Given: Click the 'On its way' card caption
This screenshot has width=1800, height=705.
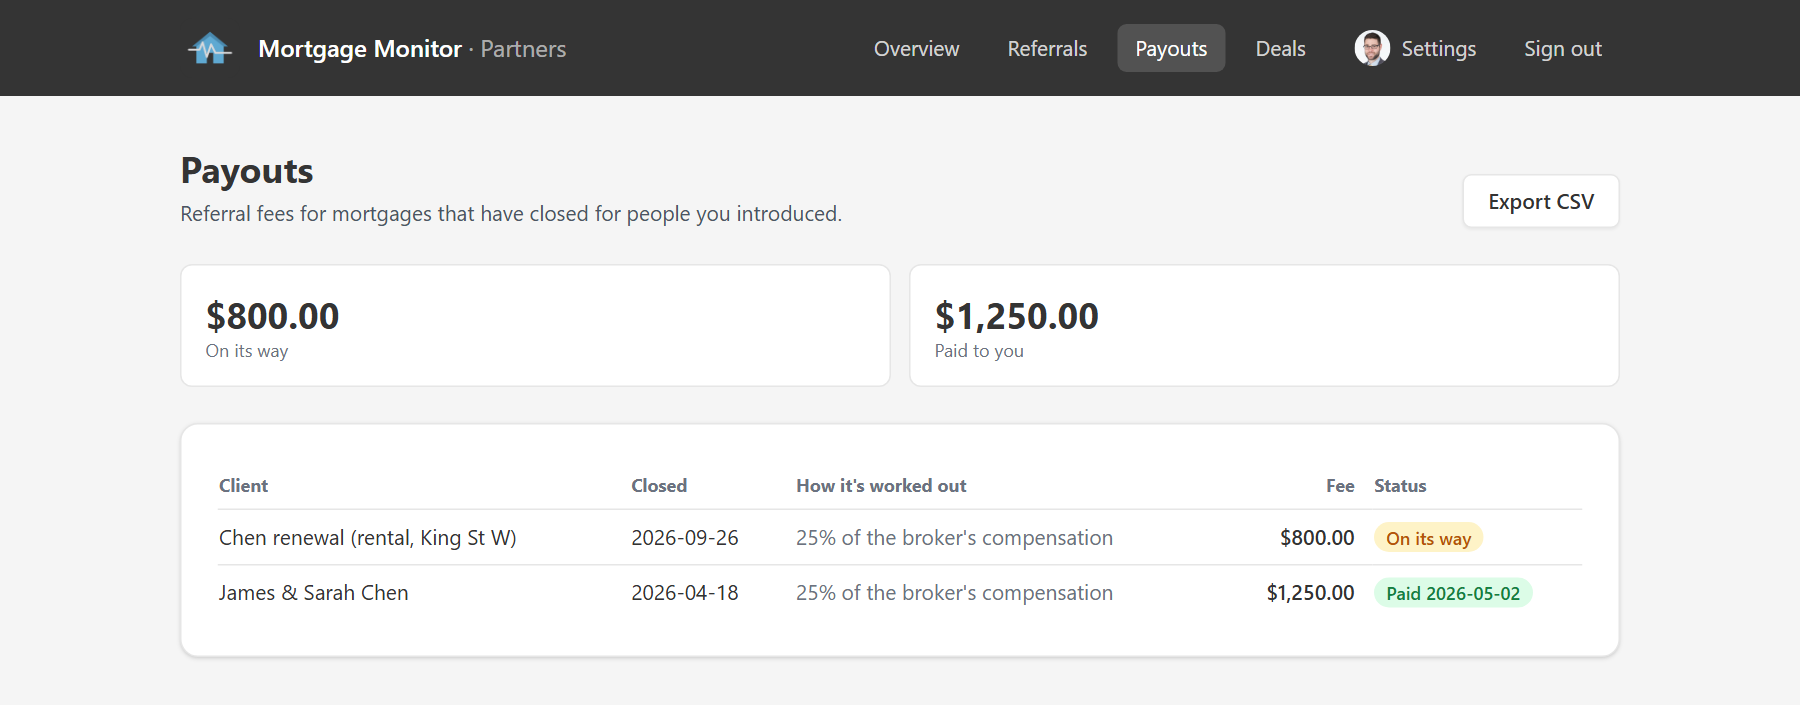Looking at the screenshot, I should click(247, 351).
